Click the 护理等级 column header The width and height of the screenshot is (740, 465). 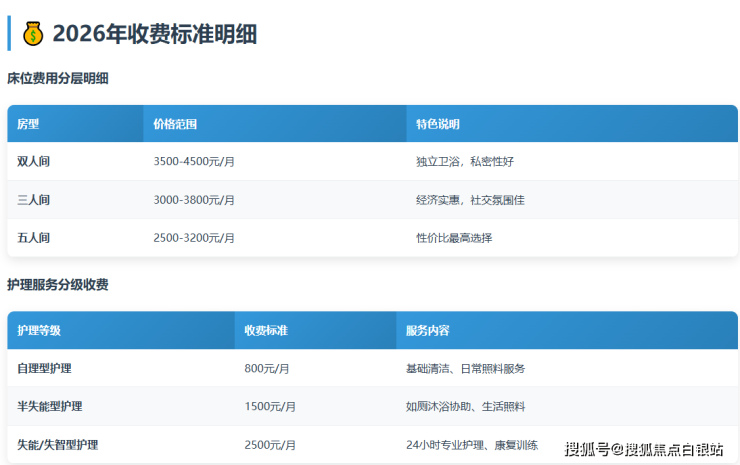39,330
